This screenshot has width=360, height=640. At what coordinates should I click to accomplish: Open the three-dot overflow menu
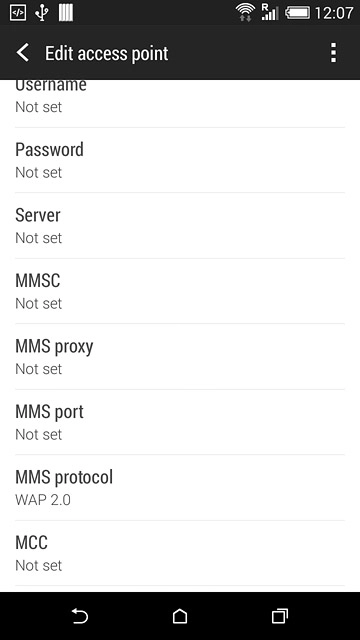tap(333, 53)
